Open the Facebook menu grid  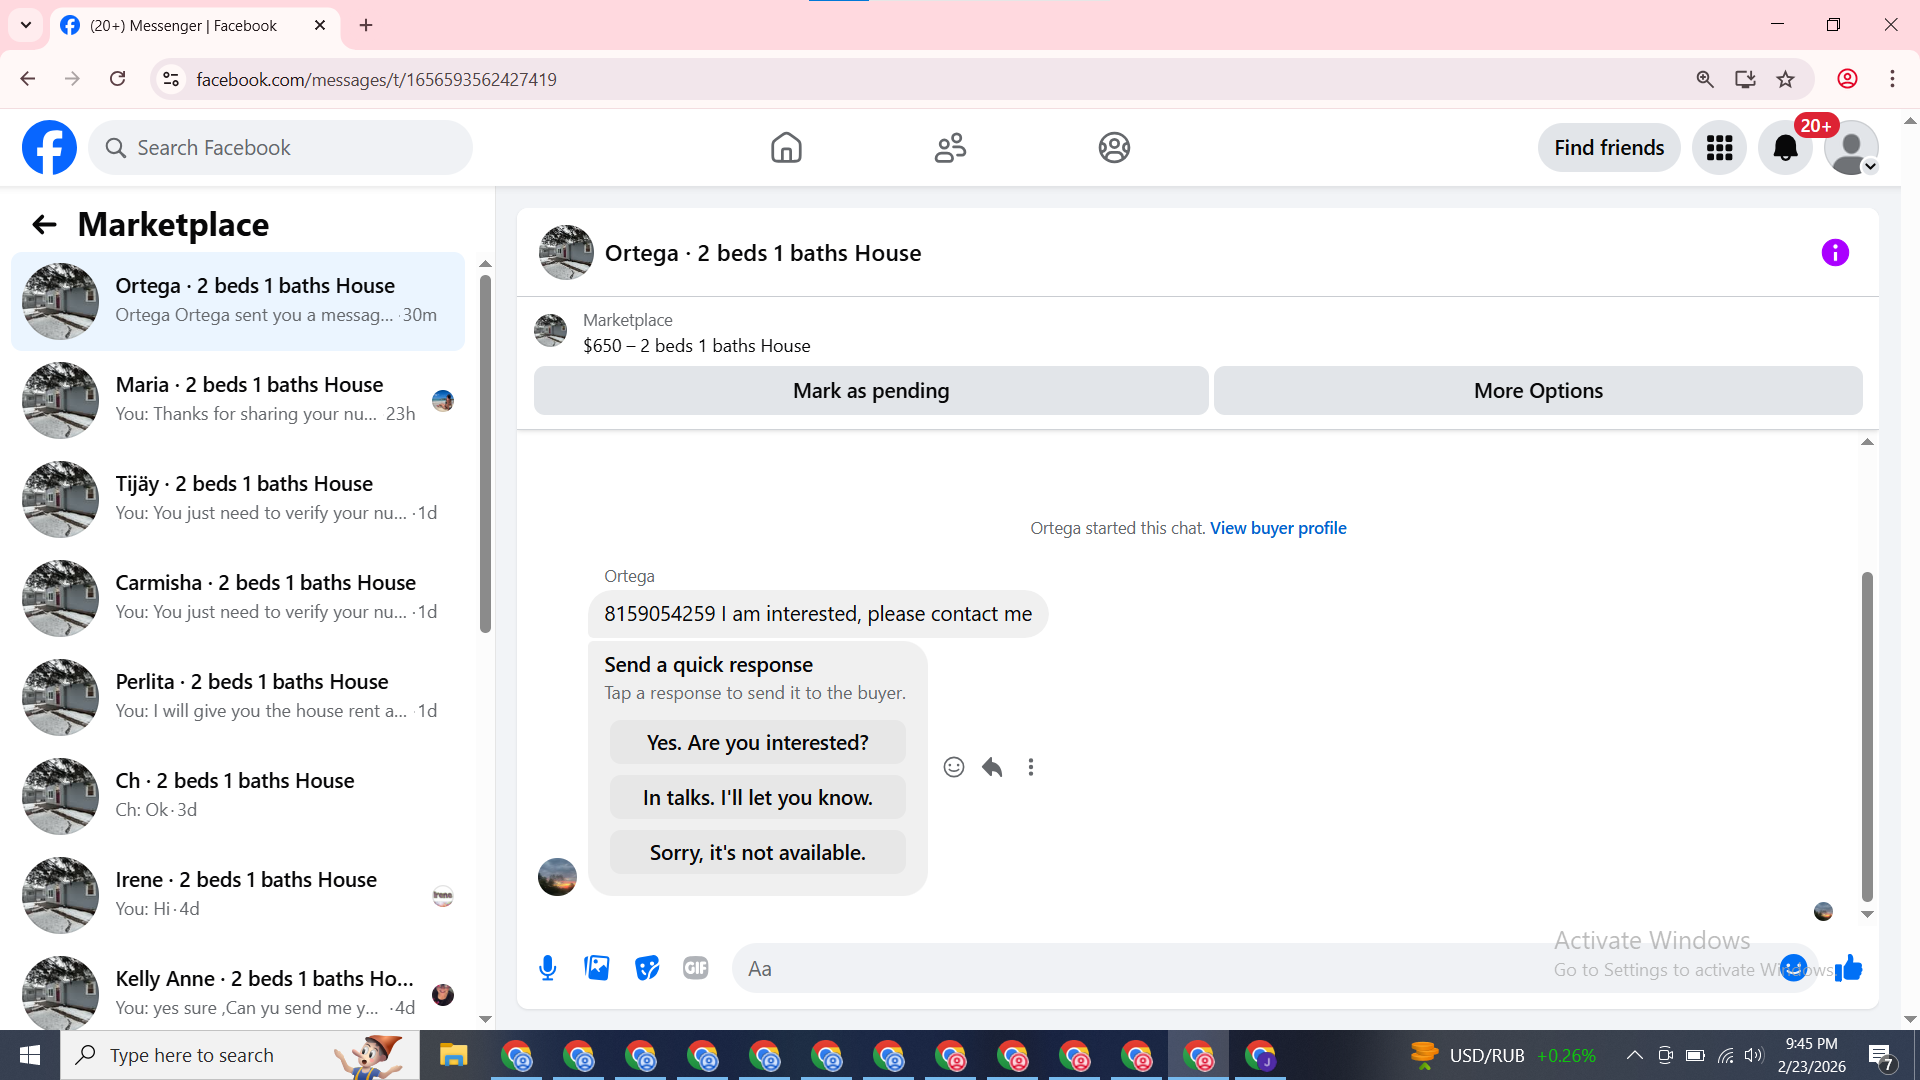click(1719, 148)
